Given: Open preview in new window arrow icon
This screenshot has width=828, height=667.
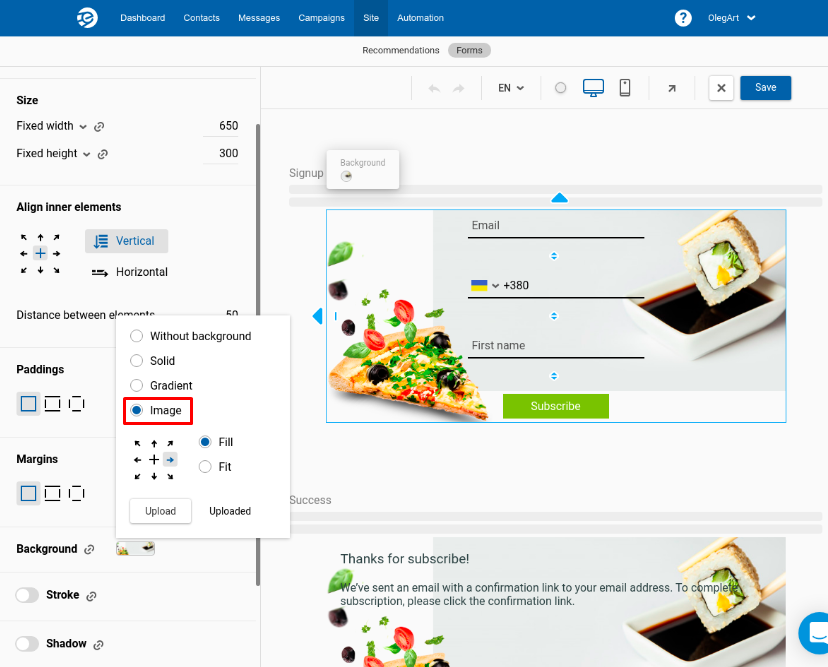Looking at the screenshot, I should click(x=672, y=88).
